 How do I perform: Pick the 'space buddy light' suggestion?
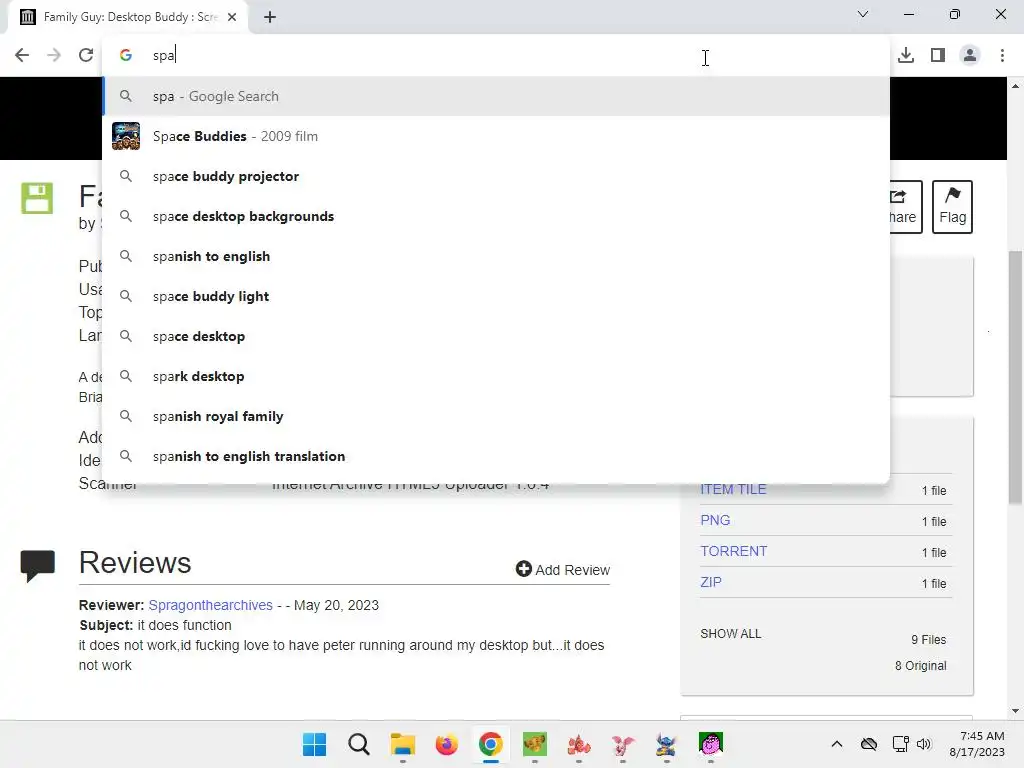(496, 296)
